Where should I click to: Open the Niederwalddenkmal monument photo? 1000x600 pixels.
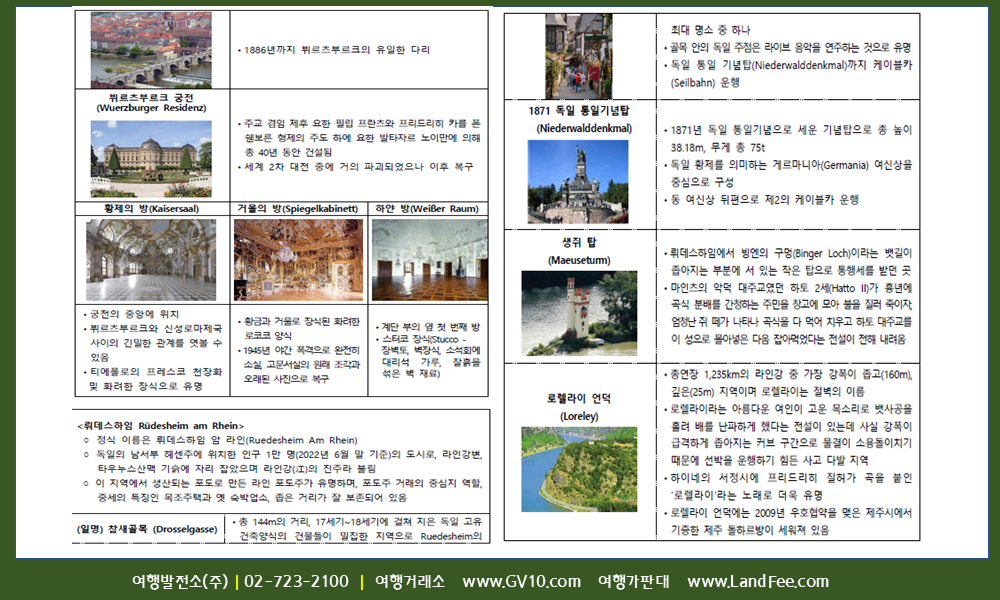(x=579, y=182)
